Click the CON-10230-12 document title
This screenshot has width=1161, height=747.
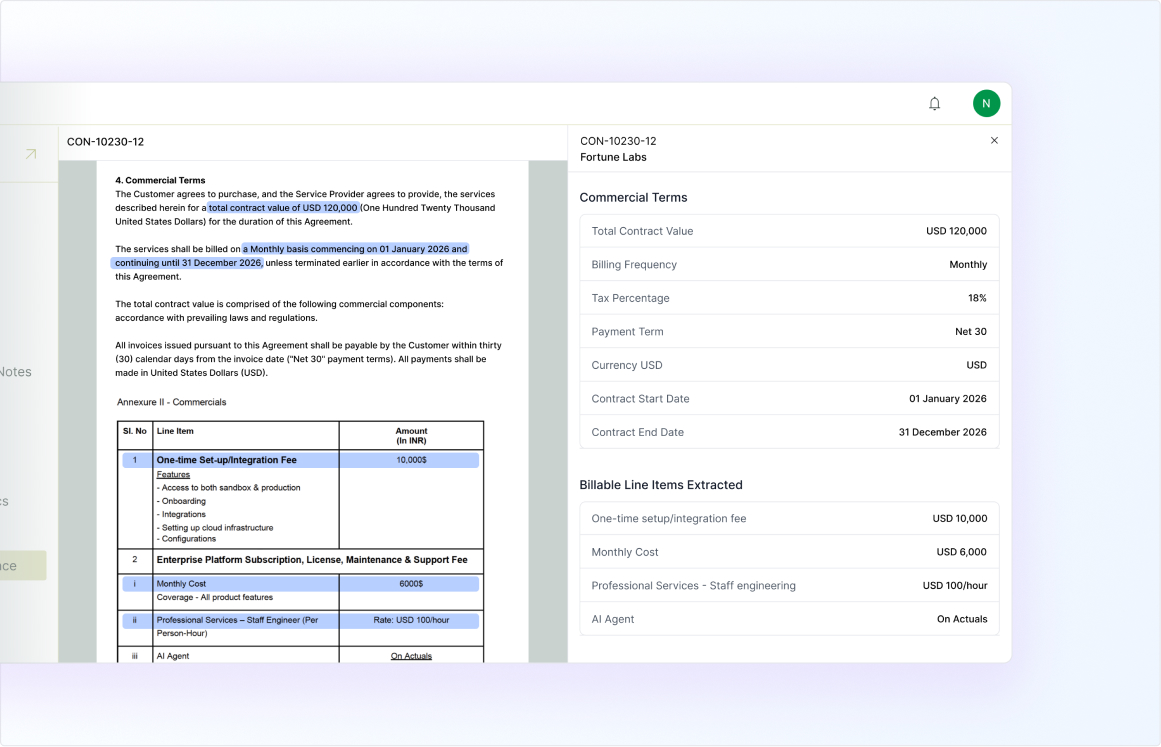105,142
